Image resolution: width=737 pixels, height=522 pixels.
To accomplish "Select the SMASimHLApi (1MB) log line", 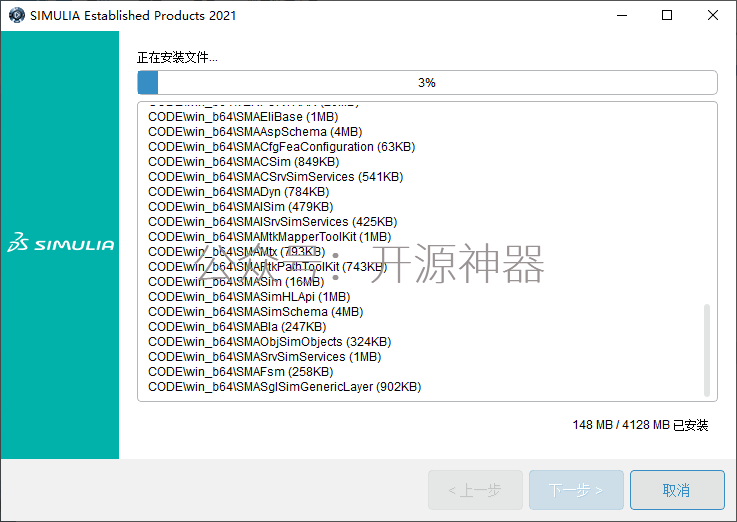I will [249, 297].
